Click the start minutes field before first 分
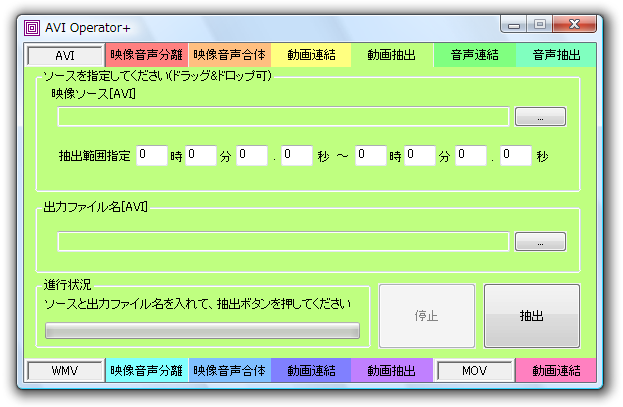The image size is (623, 407). coord(201,155)
